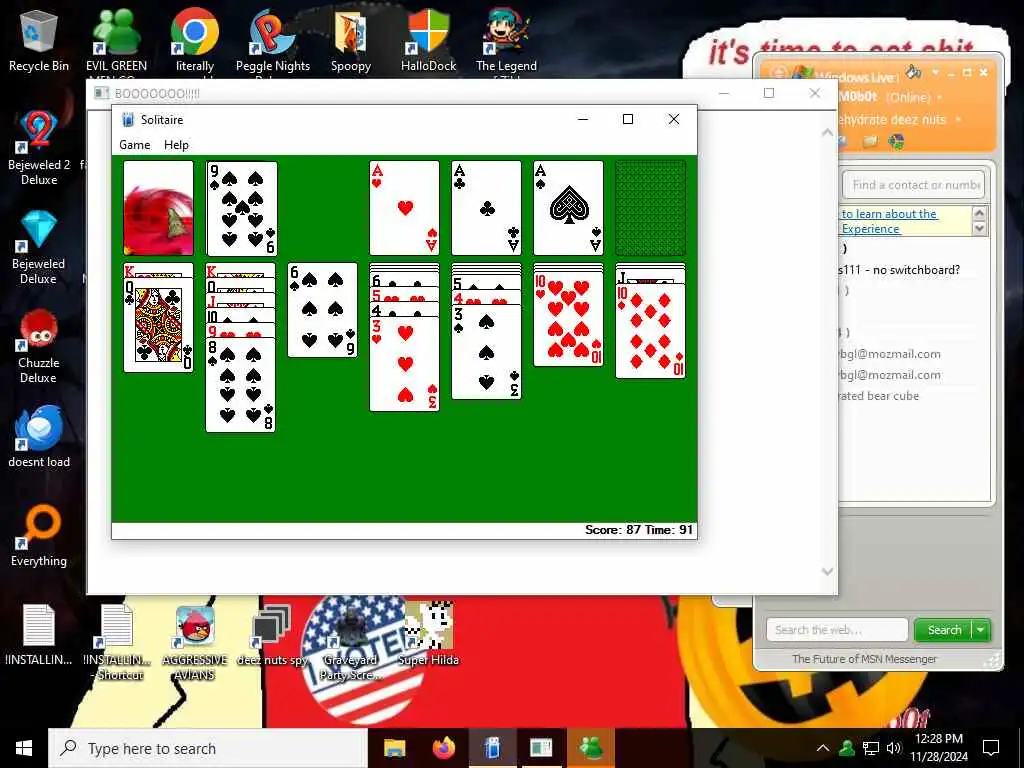Image resolution: width=1024 pixels, height=768 pixels.
Task: Open the Spoopy folder icon
Action: click(x=351, y=40)
